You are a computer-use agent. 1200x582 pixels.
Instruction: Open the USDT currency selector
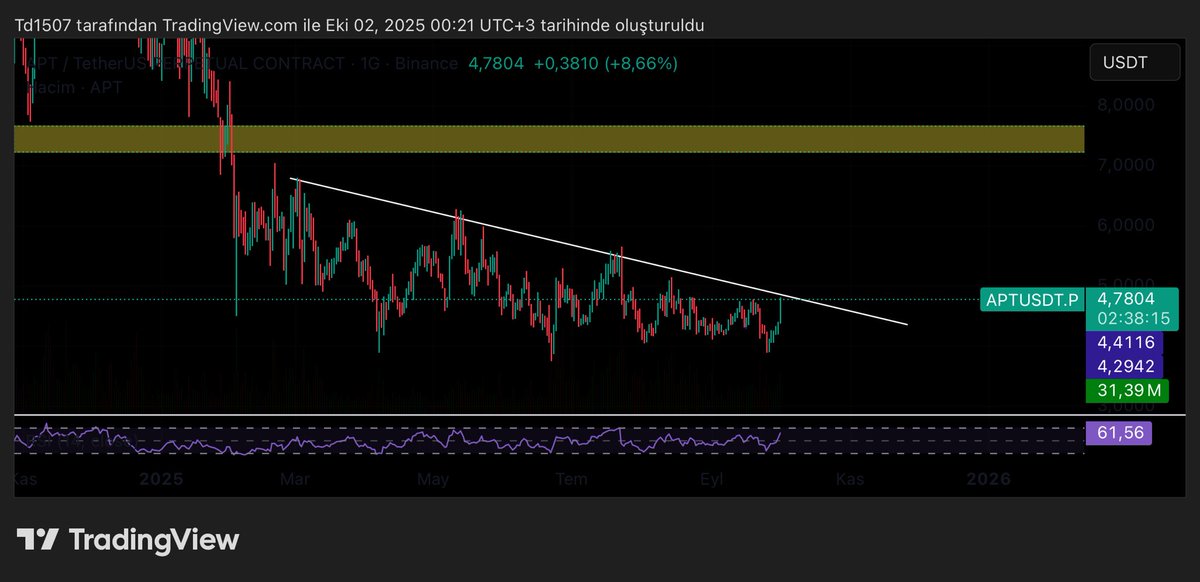coord(1136,63)
